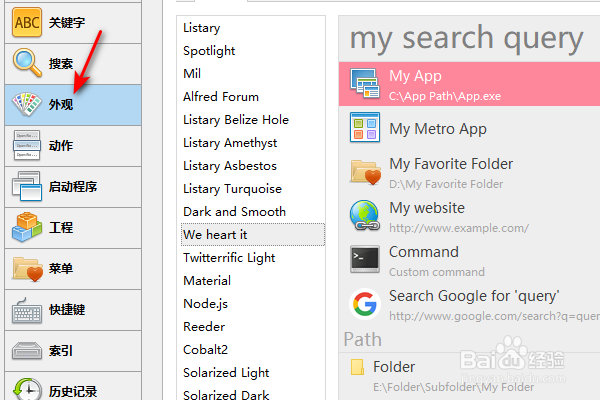Switch to 快捷键 settings tab
The height and width of the screenshot is (400, 600).
[x=73, y=310]
